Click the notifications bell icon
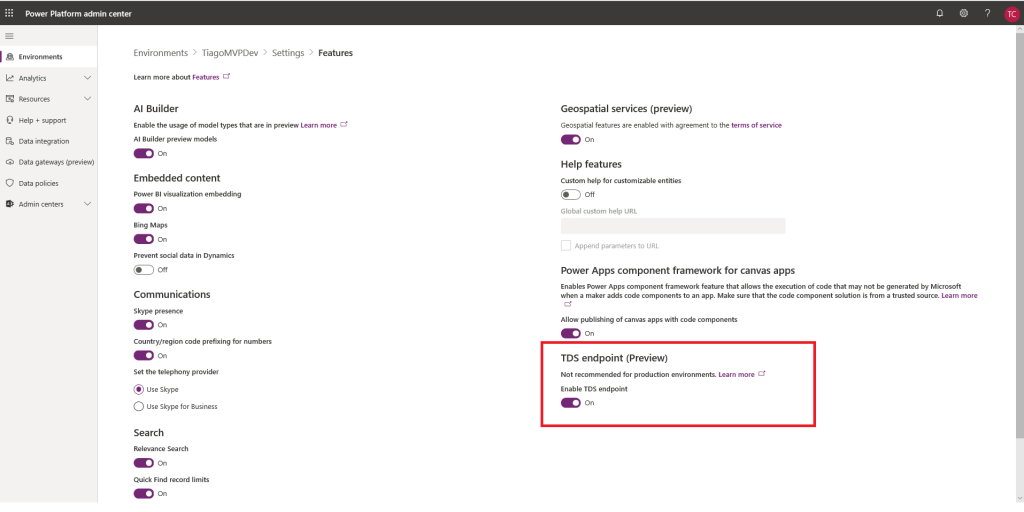The width and height of the screenshot is (1024, 512). (x=939, y=13)
